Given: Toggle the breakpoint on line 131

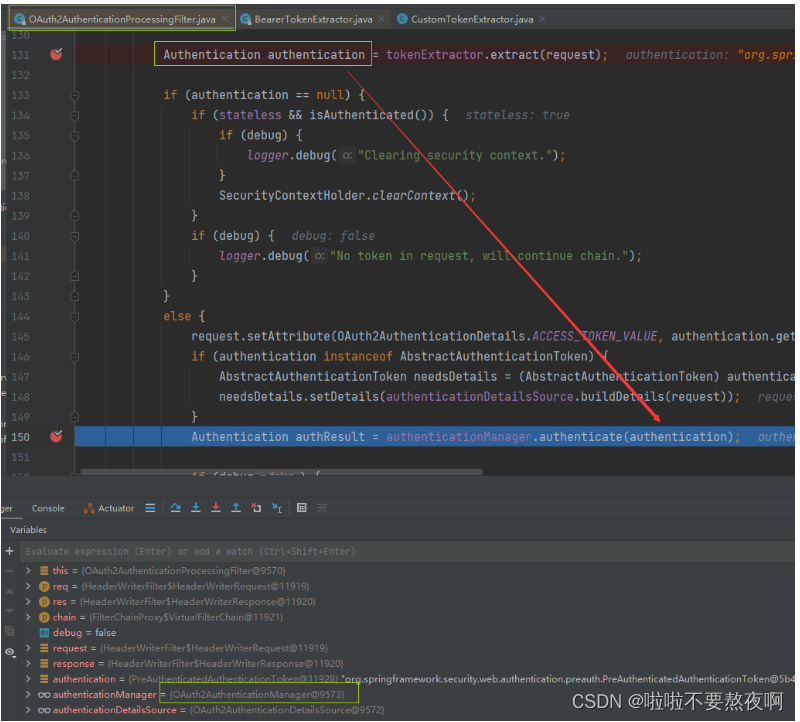Looking at the screenshot, I should (x=56, y=54).
